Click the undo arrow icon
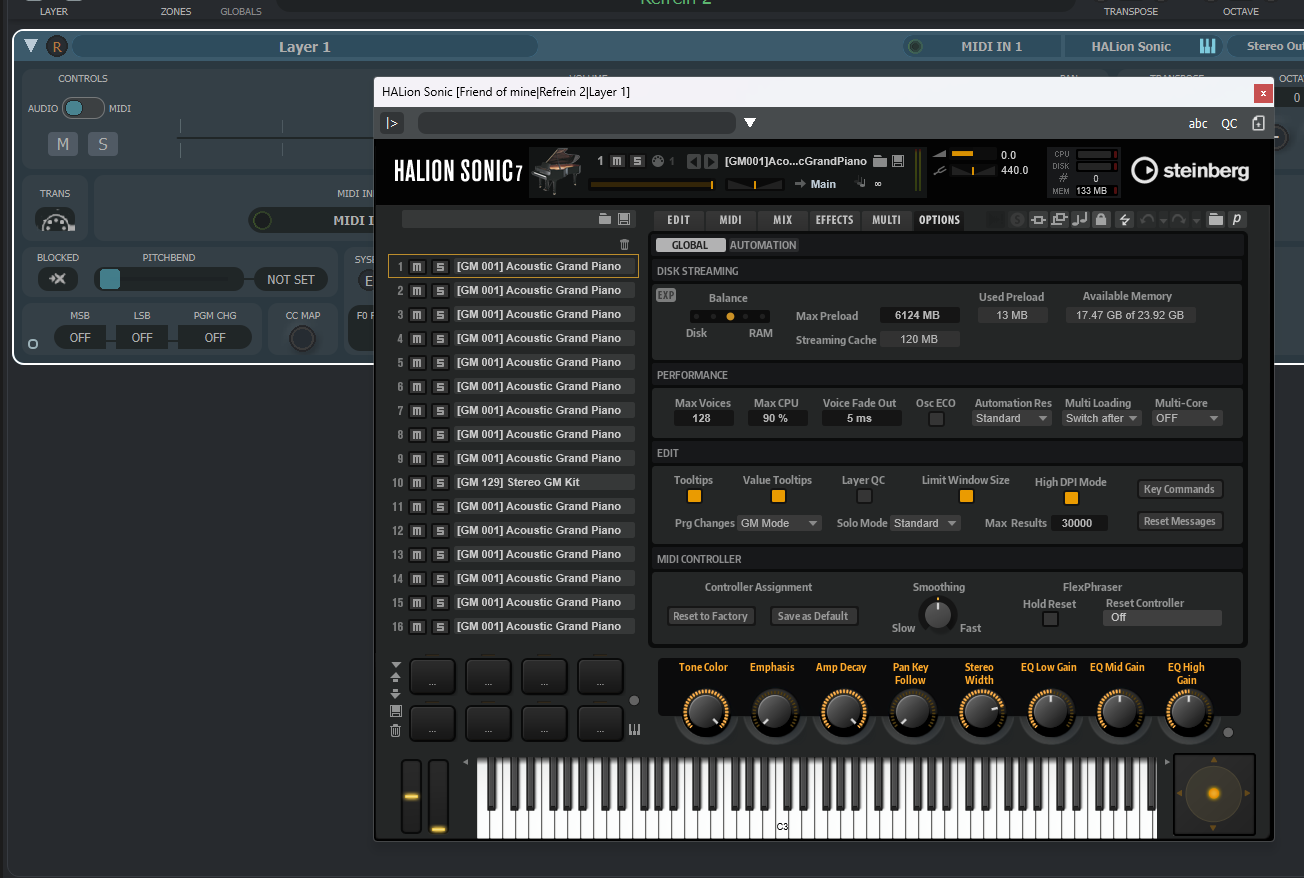Screen dimensions: 1304x878 point(1148,219)
